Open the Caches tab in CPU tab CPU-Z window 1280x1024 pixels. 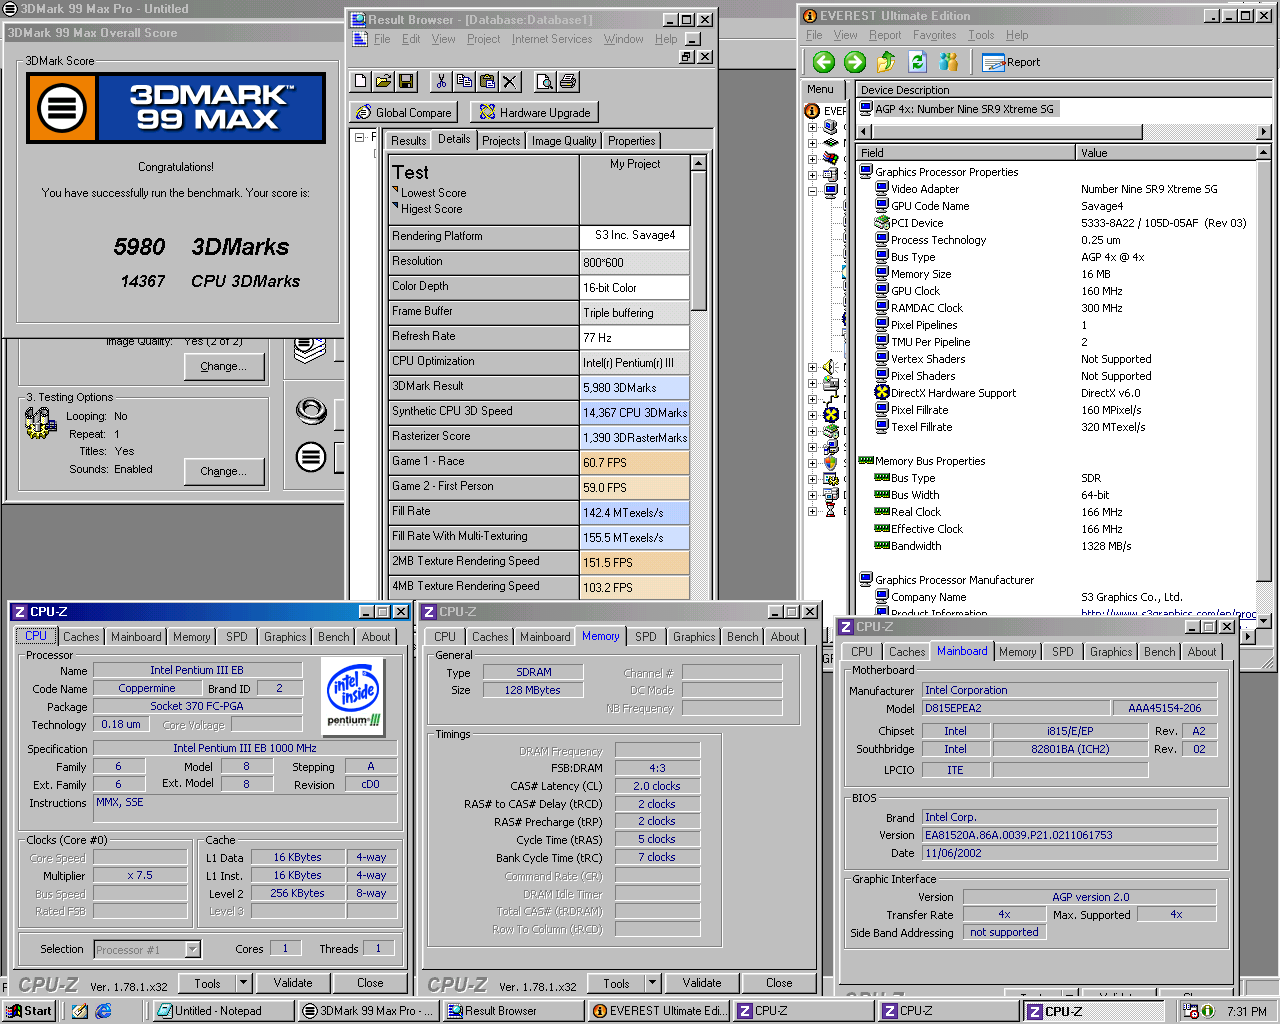click(81, 637)
